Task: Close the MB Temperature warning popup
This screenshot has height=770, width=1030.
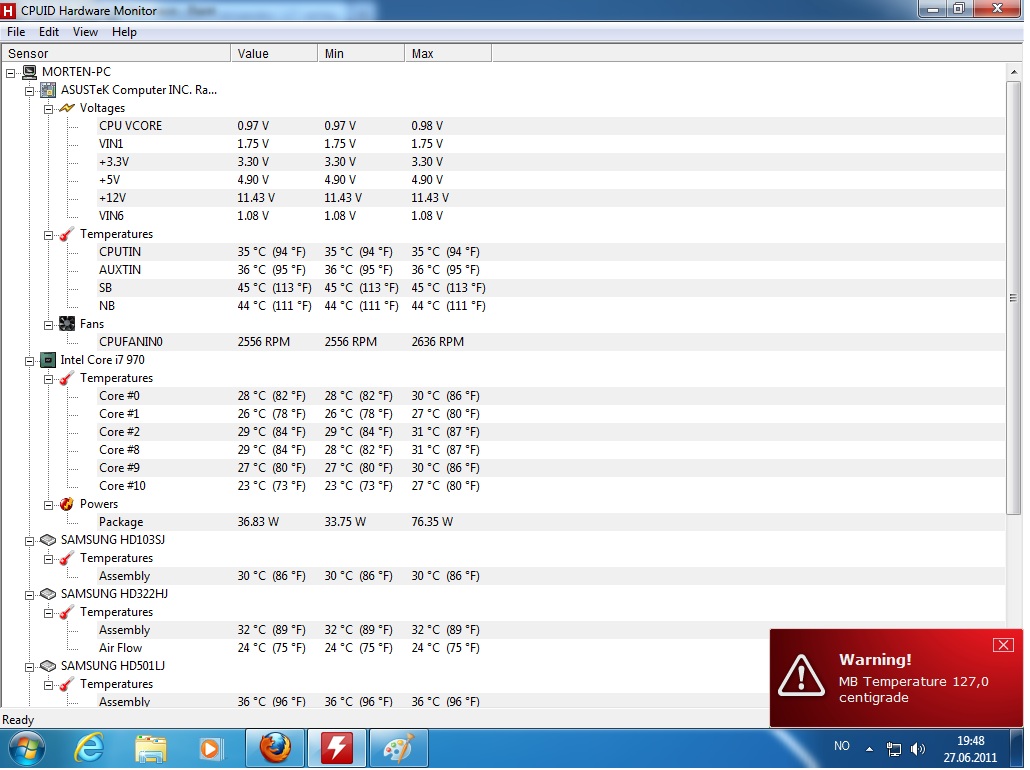Action: pyautogui.click(x=1003, y=645)
